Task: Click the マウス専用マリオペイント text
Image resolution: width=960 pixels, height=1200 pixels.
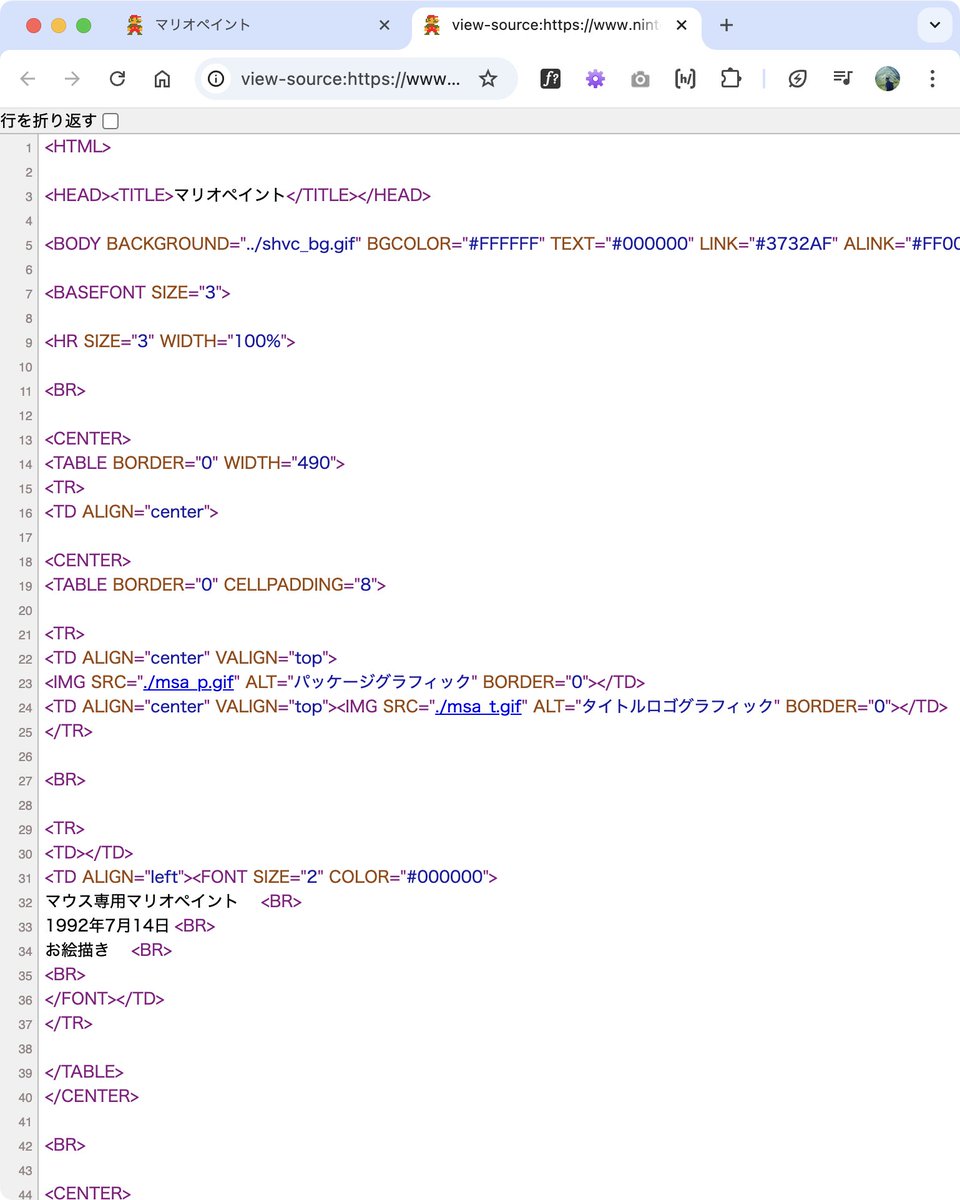Action: pos(142,901)
